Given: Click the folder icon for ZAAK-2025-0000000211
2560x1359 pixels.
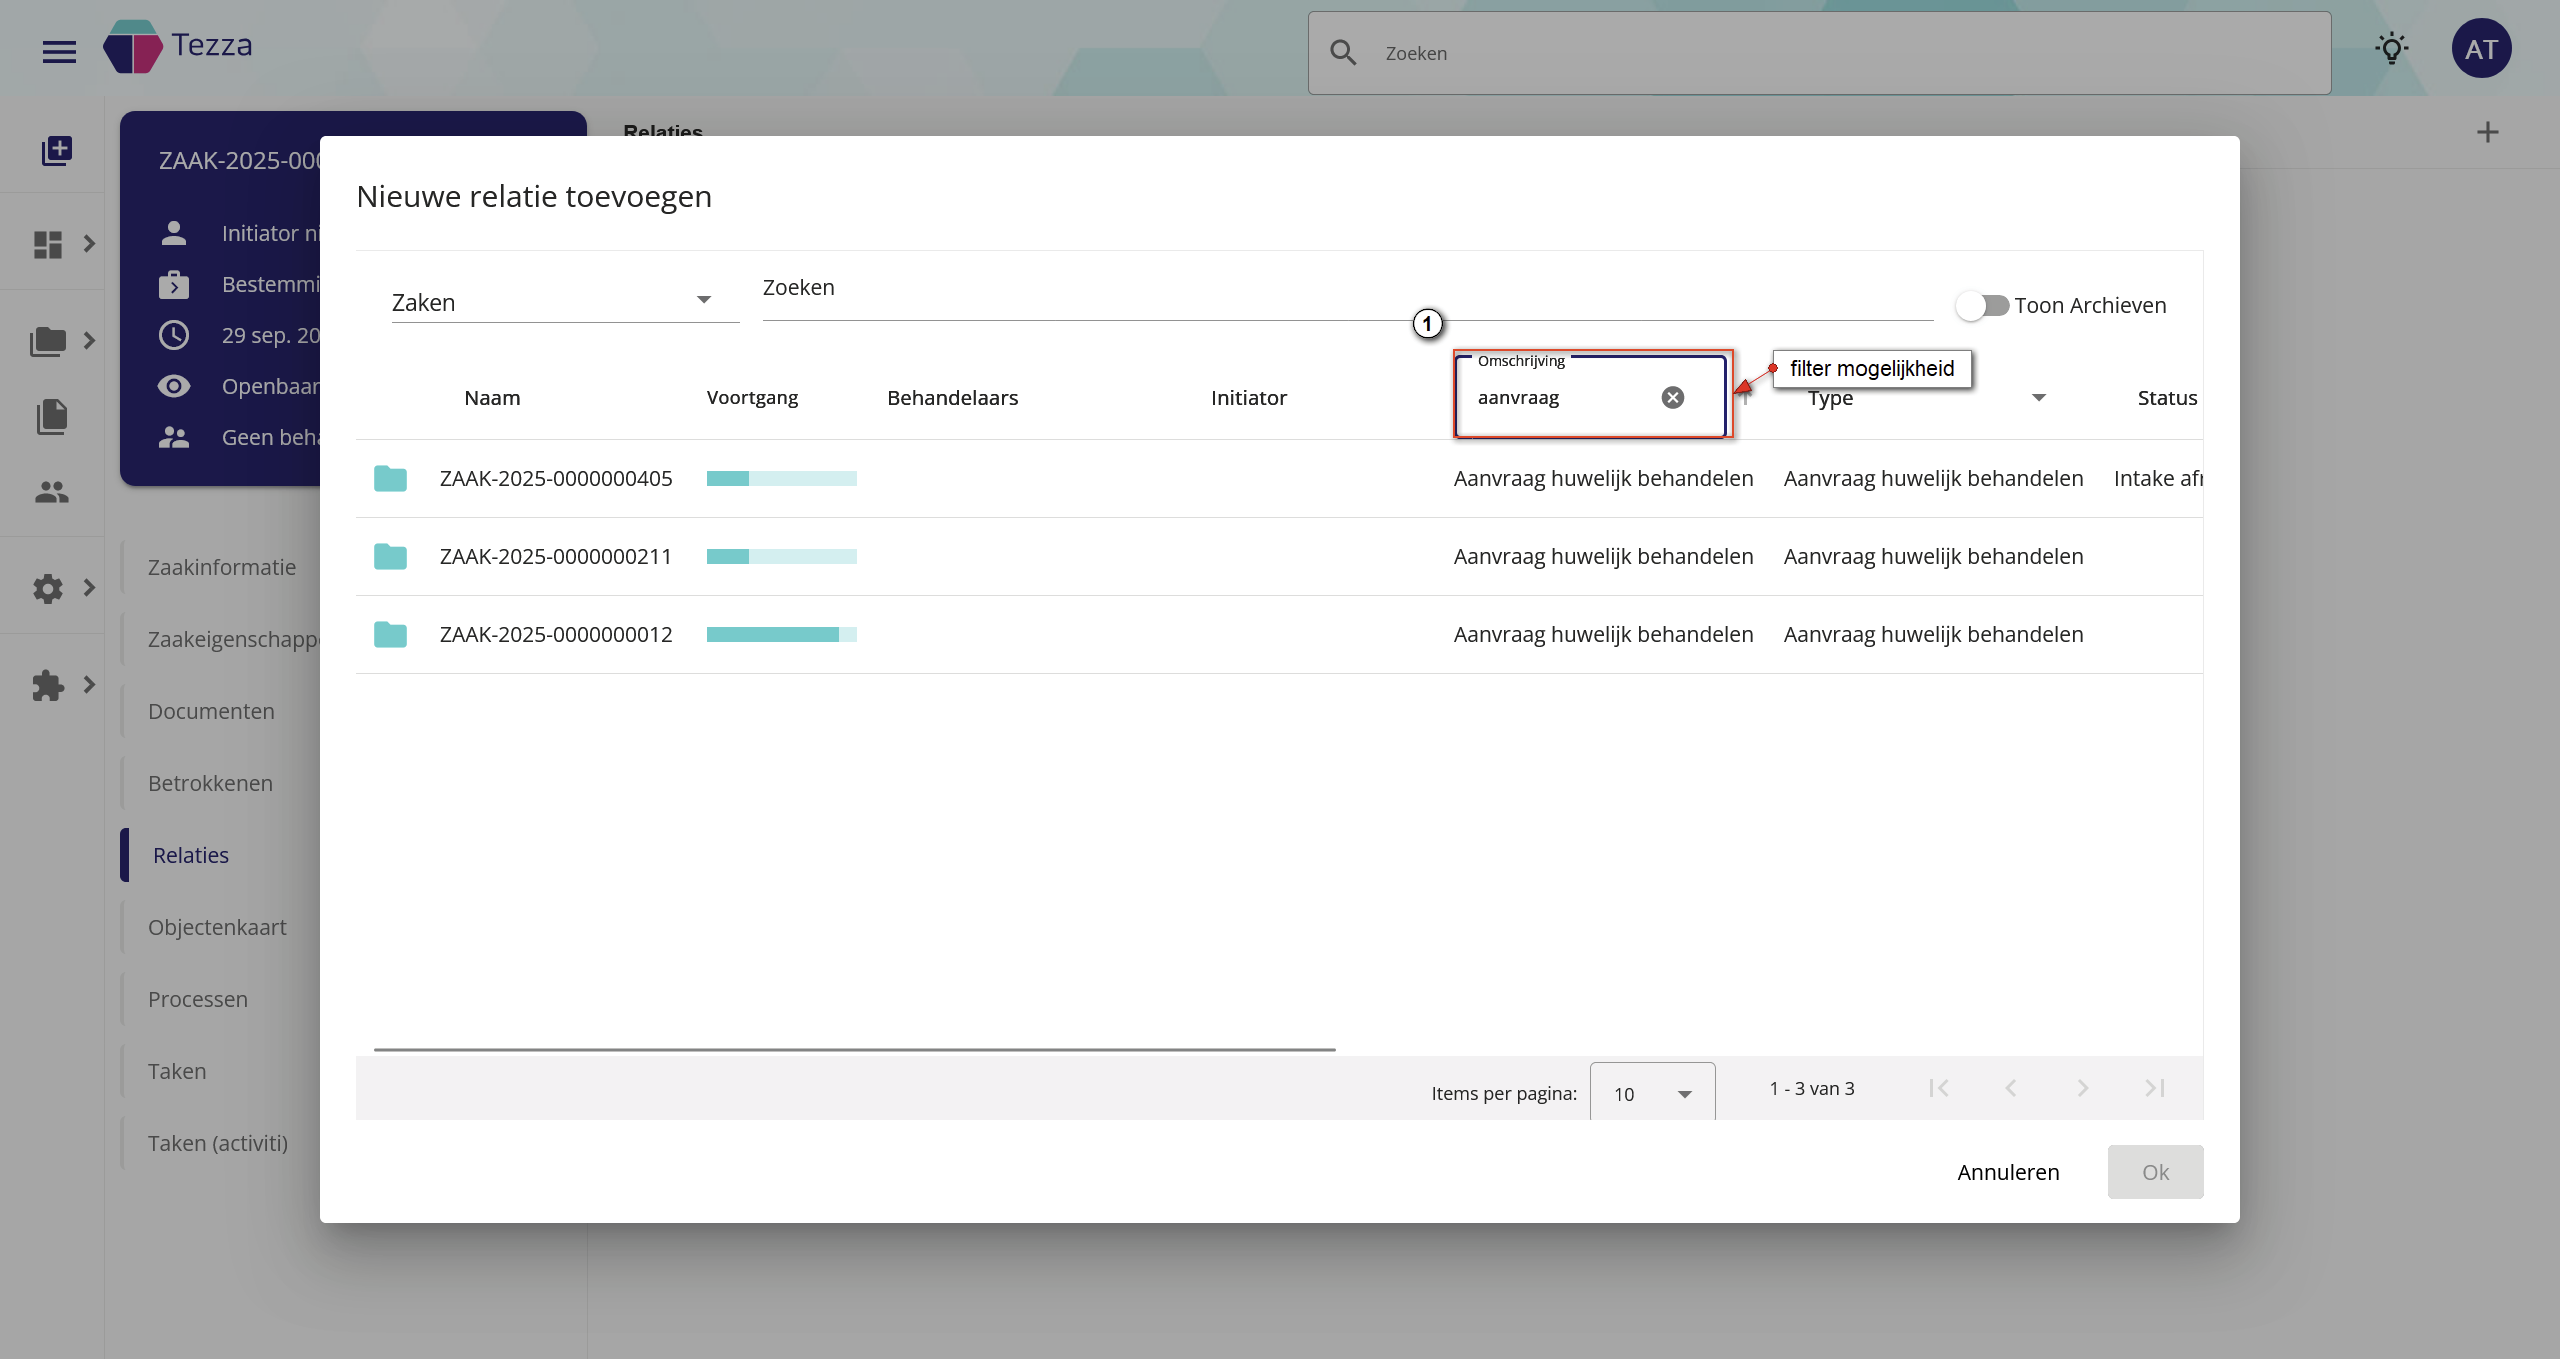Looking at the screenshot, I should coord(390,557).
